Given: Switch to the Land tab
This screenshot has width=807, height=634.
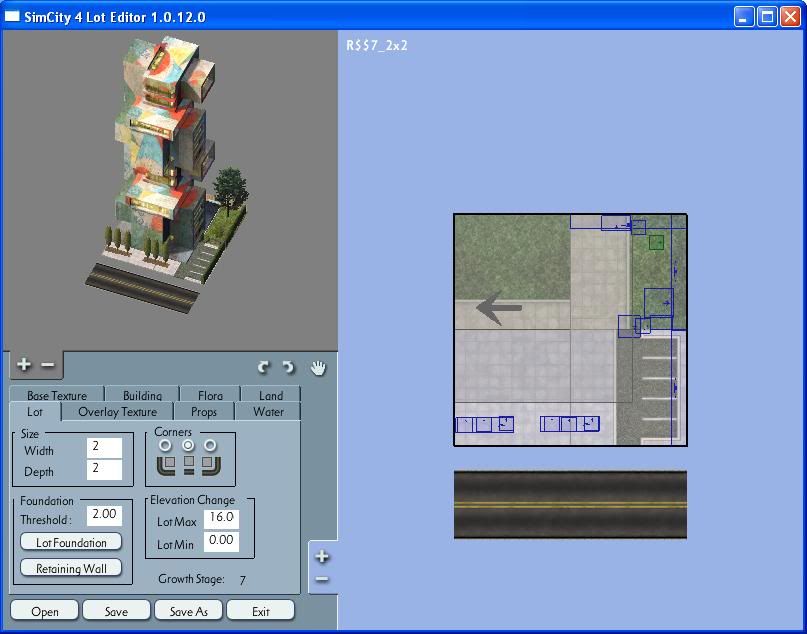Looking at the screenshot, I should [271, 395].
